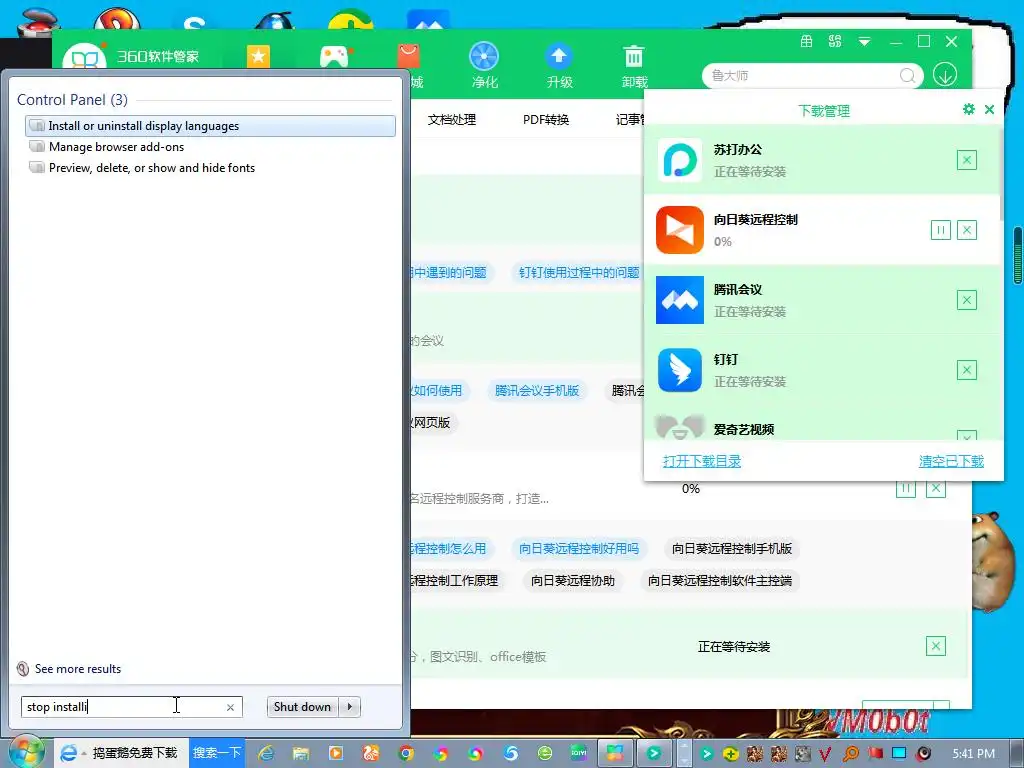Cancel the bottom list row 正在等待安装
1024x768 pixels.
936,647
